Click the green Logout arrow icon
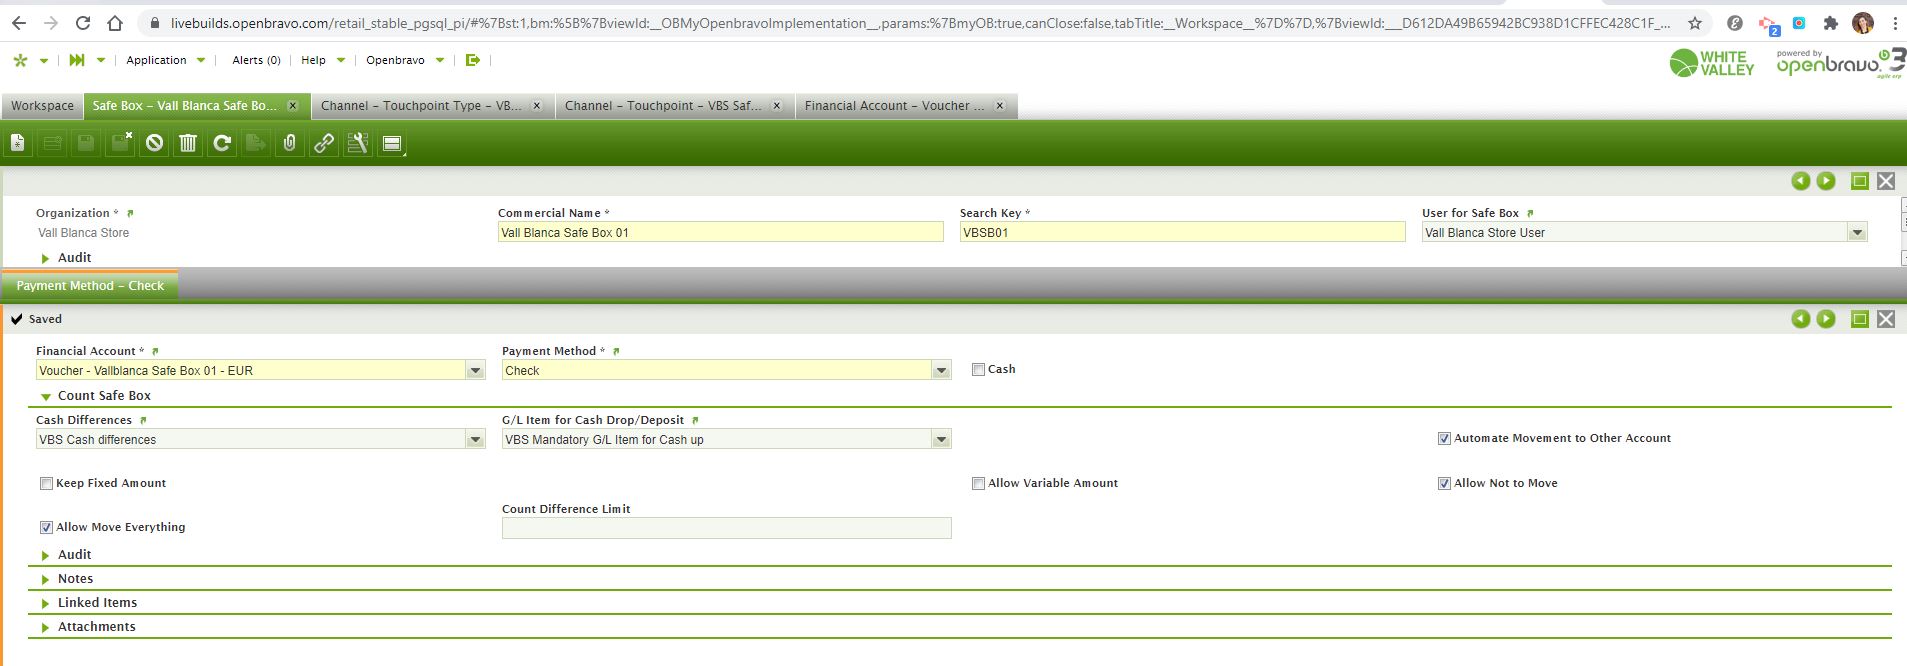This screenshot has width=1907, height=666. [473, 60]
